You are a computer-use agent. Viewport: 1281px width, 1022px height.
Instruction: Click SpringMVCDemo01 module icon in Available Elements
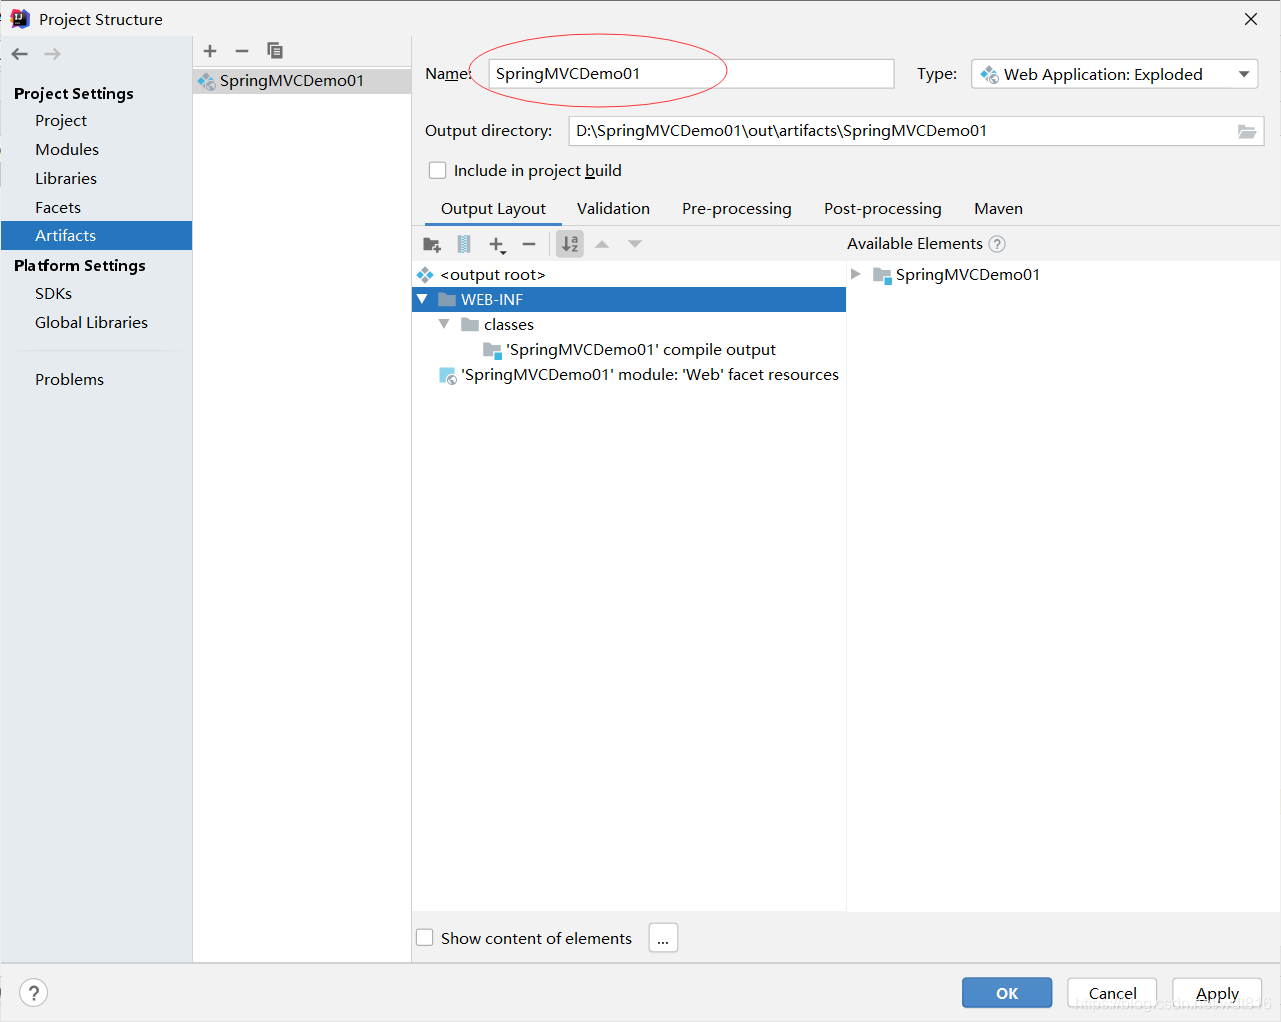[x=882, y=275]
